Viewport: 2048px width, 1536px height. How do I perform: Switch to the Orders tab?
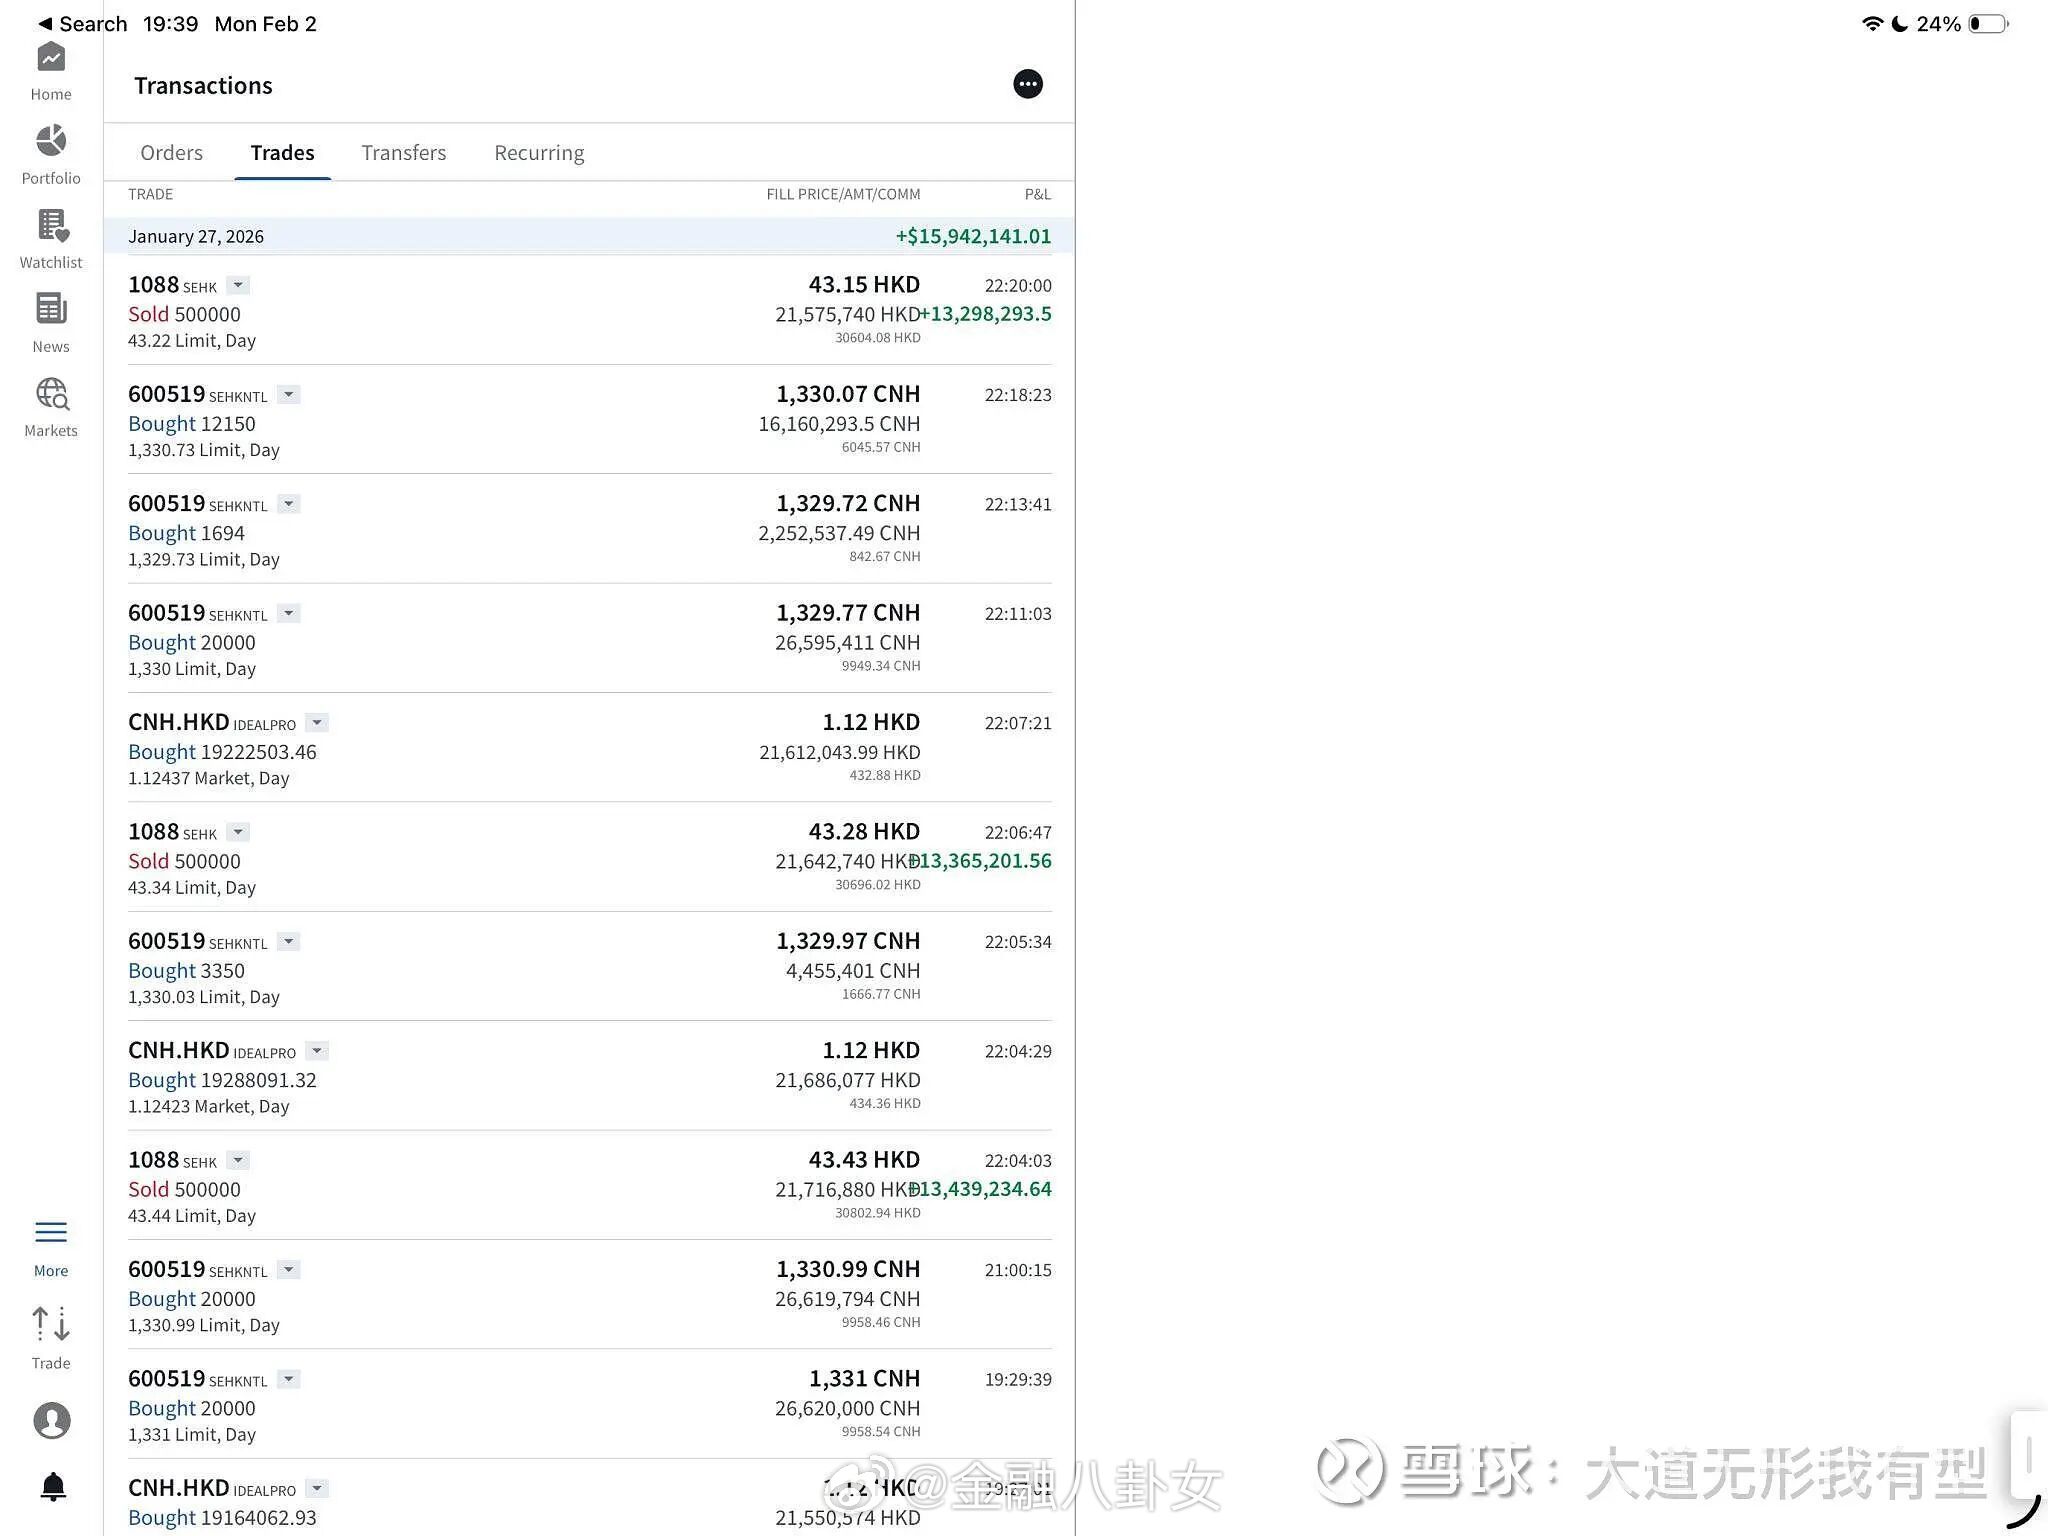pyautogui.click(x=171, y=152)
